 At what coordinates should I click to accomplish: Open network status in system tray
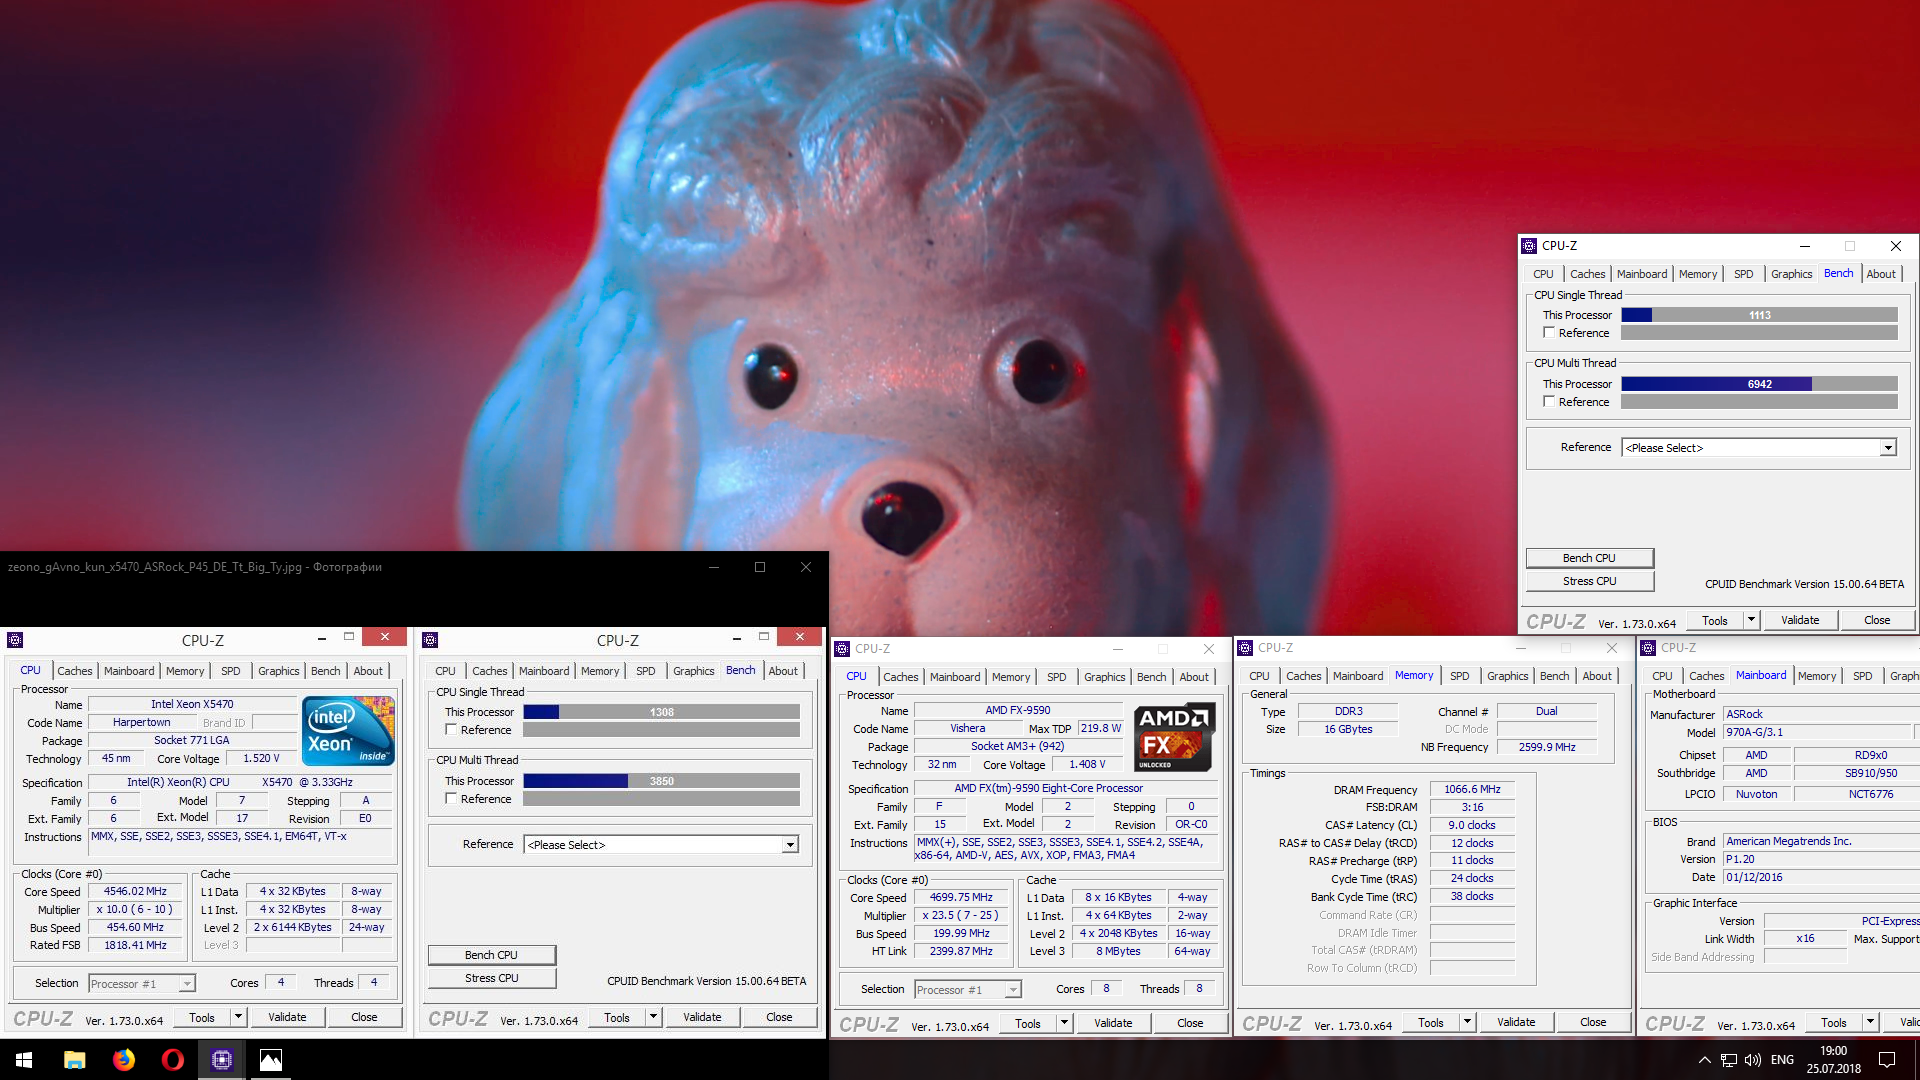[x=1729, y=1060]
